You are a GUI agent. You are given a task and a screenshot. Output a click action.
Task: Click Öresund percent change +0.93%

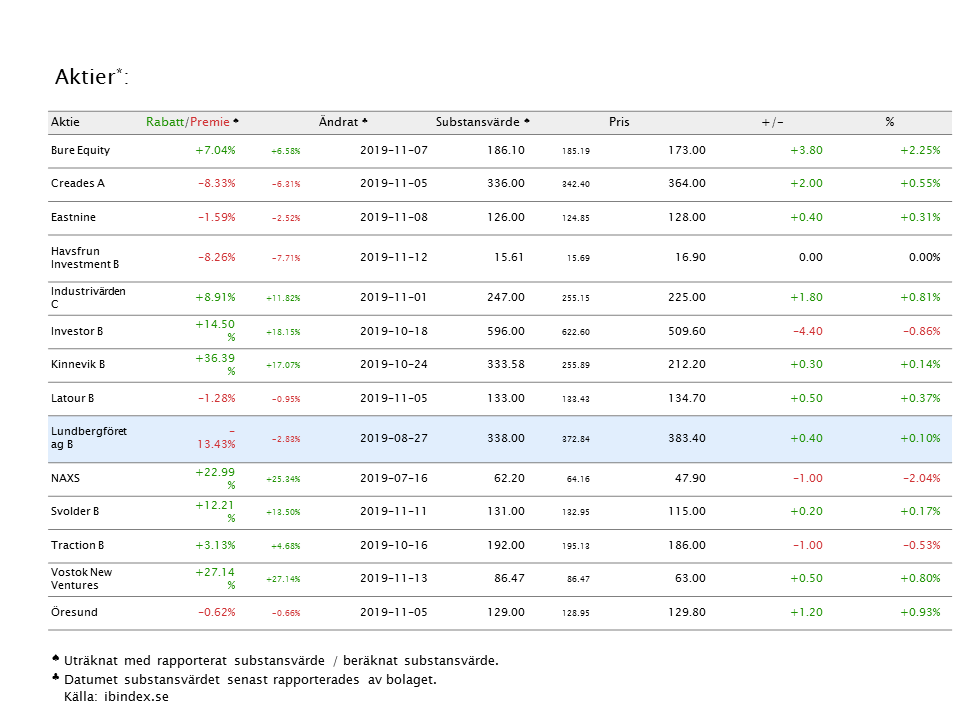coord(920,612)
